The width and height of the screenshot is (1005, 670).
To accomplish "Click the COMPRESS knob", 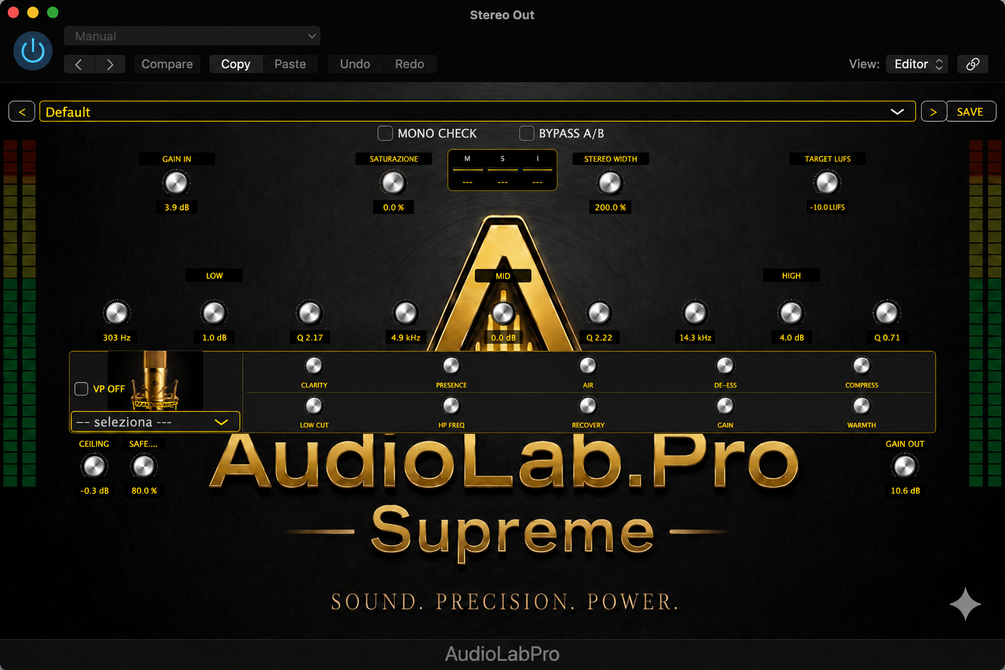I will (x=861, y=365).
